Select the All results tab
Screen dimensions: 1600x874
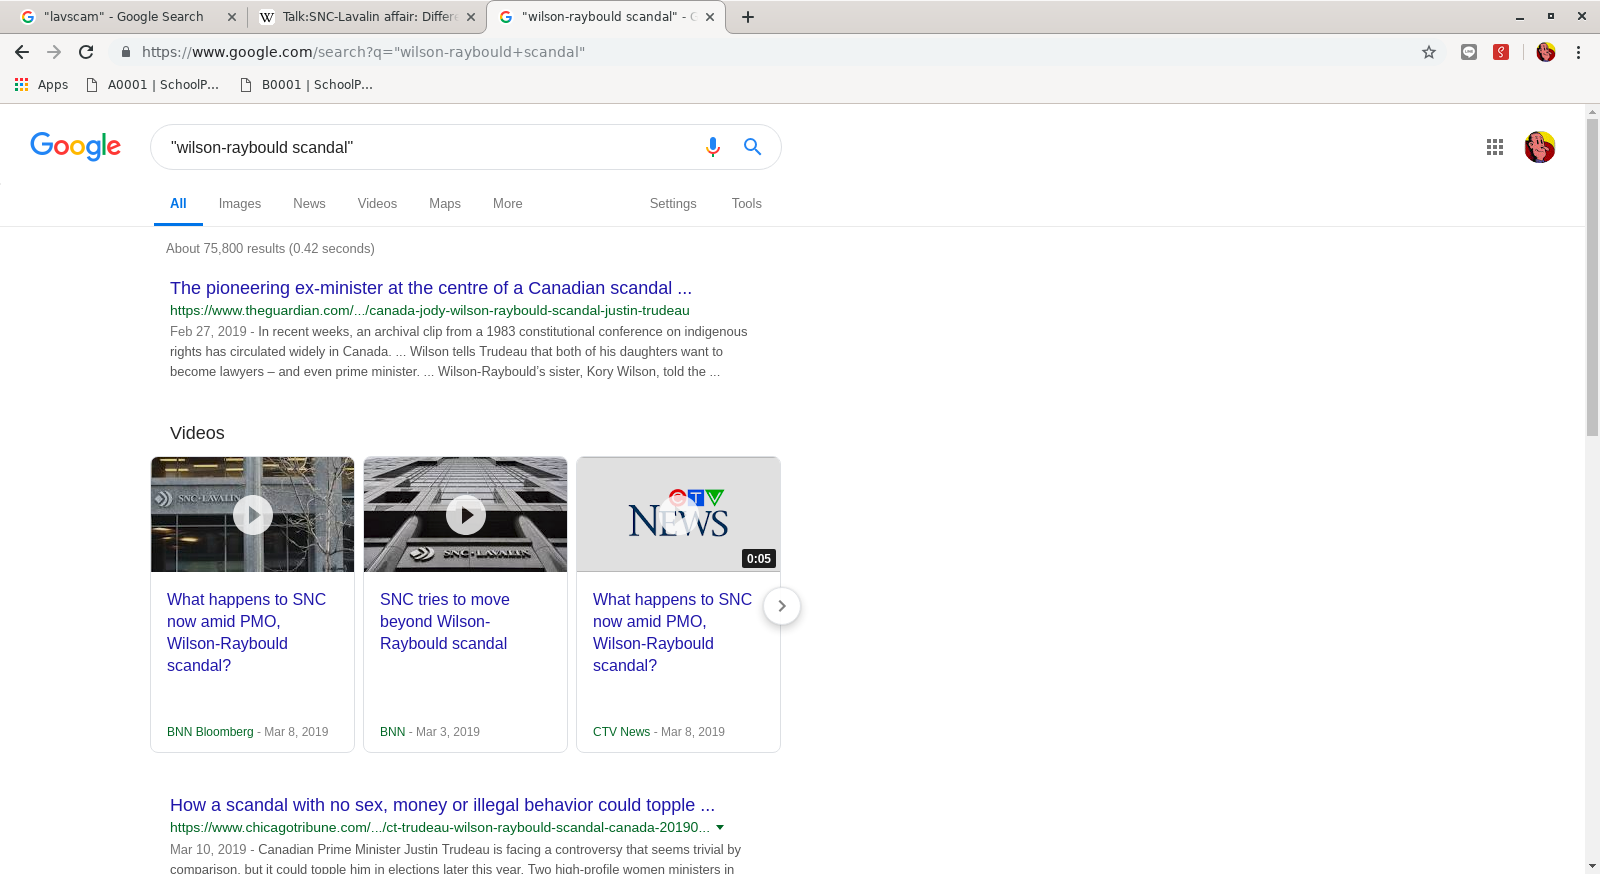(x=178, y=203)
